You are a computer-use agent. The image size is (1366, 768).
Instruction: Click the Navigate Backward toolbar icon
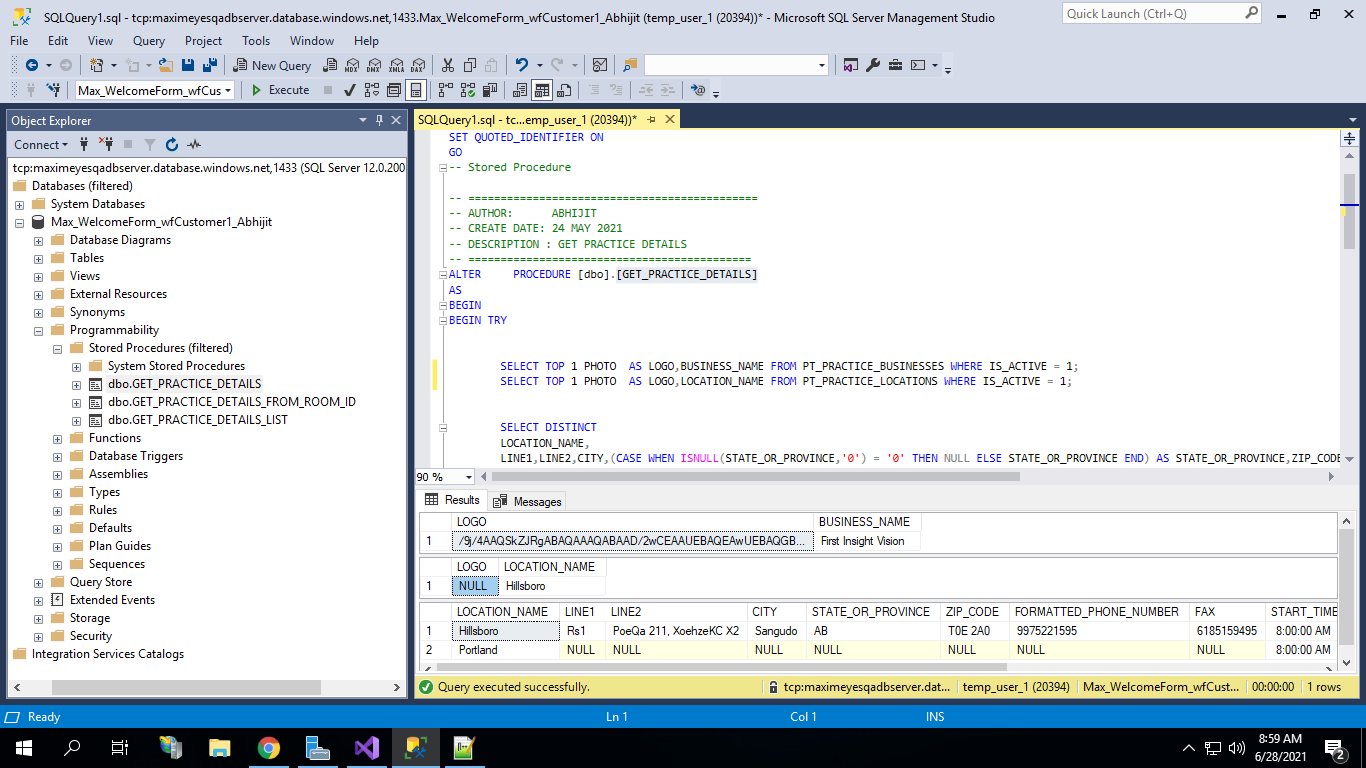(x=32, y=65)
